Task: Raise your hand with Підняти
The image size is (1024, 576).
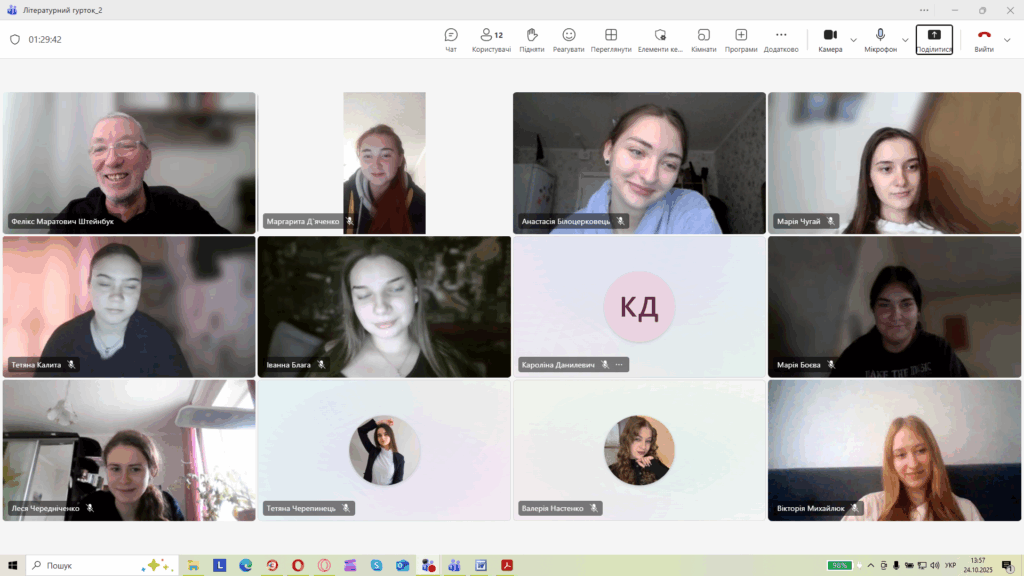Action: point(532,39)
